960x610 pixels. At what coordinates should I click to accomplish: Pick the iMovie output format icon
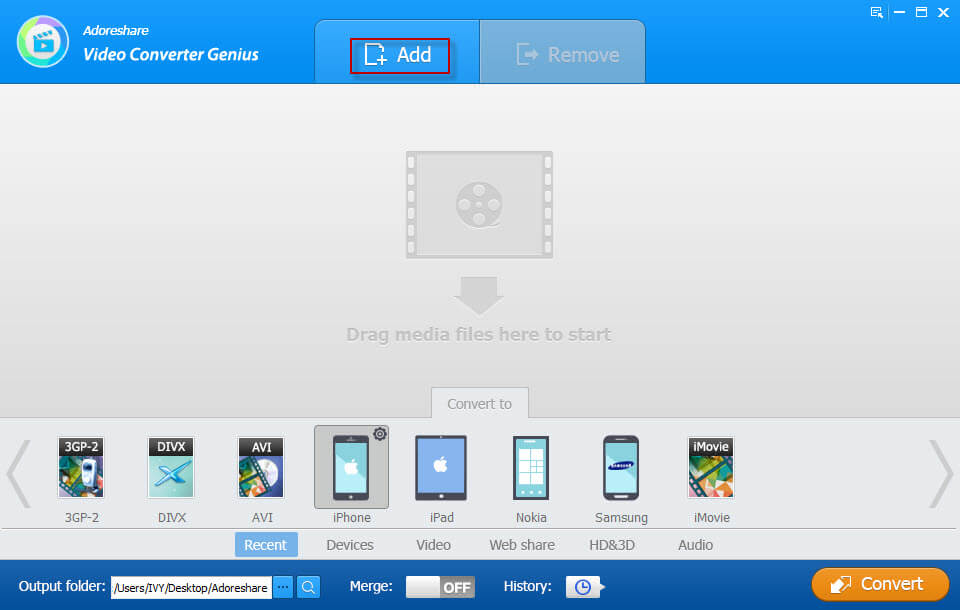[x=711, y=468]
